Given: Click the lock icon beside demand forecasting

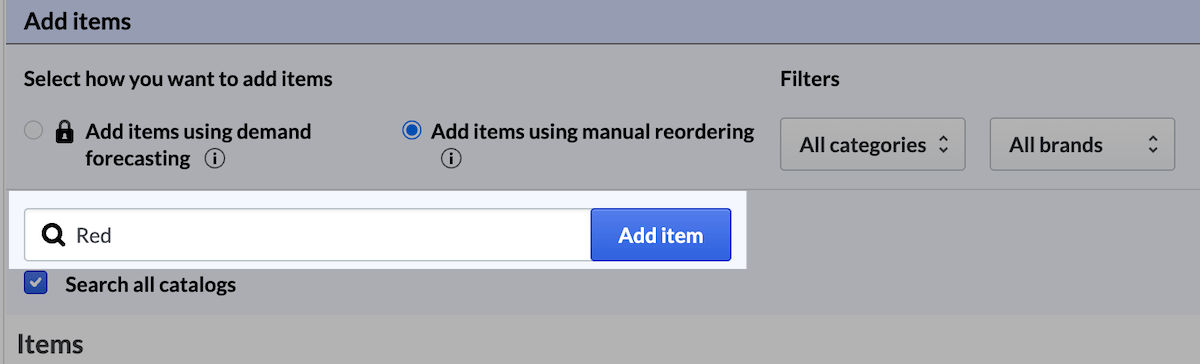Looking at the screenshot, I should pyautogui.click(x=65, y=132).
